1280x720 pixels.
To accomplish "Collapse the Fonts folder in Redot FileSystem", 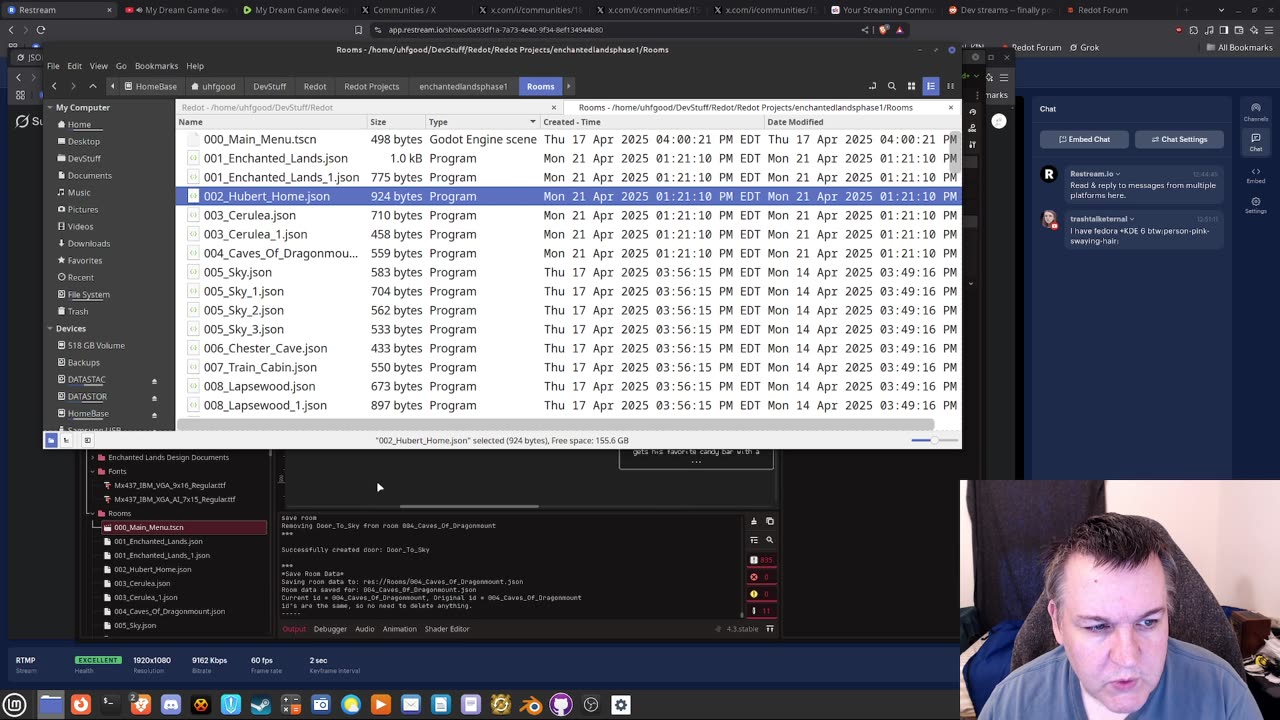I will [93, 471].
